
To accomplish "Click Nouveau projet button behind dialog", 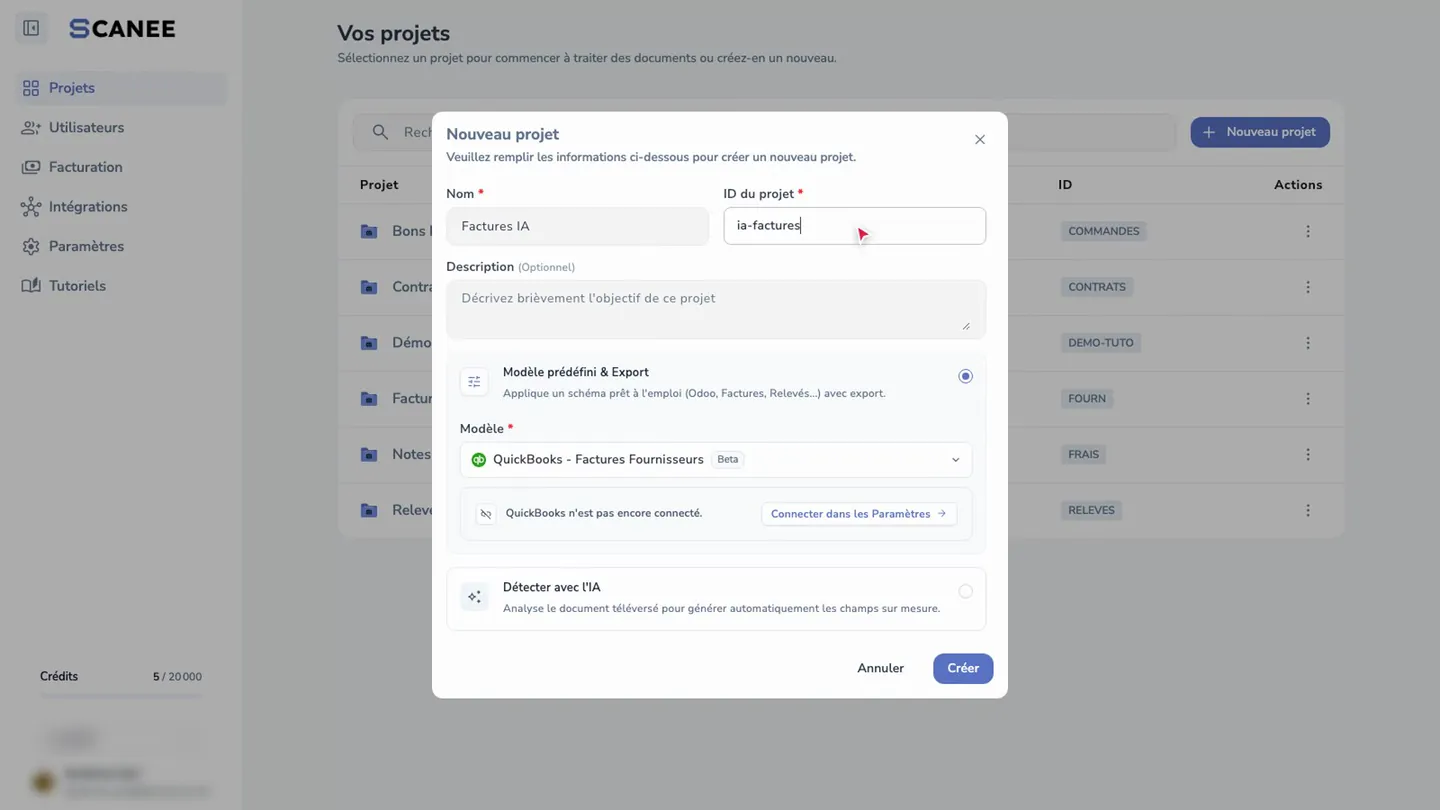I will coord(1260,132).
